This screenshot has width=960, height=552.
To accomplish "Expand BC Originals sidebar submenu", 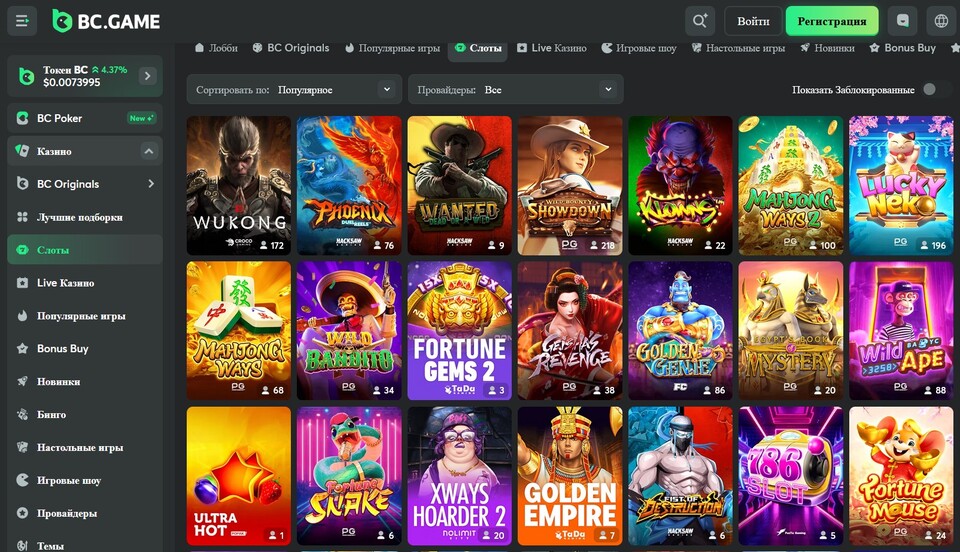I will point(150,184).
